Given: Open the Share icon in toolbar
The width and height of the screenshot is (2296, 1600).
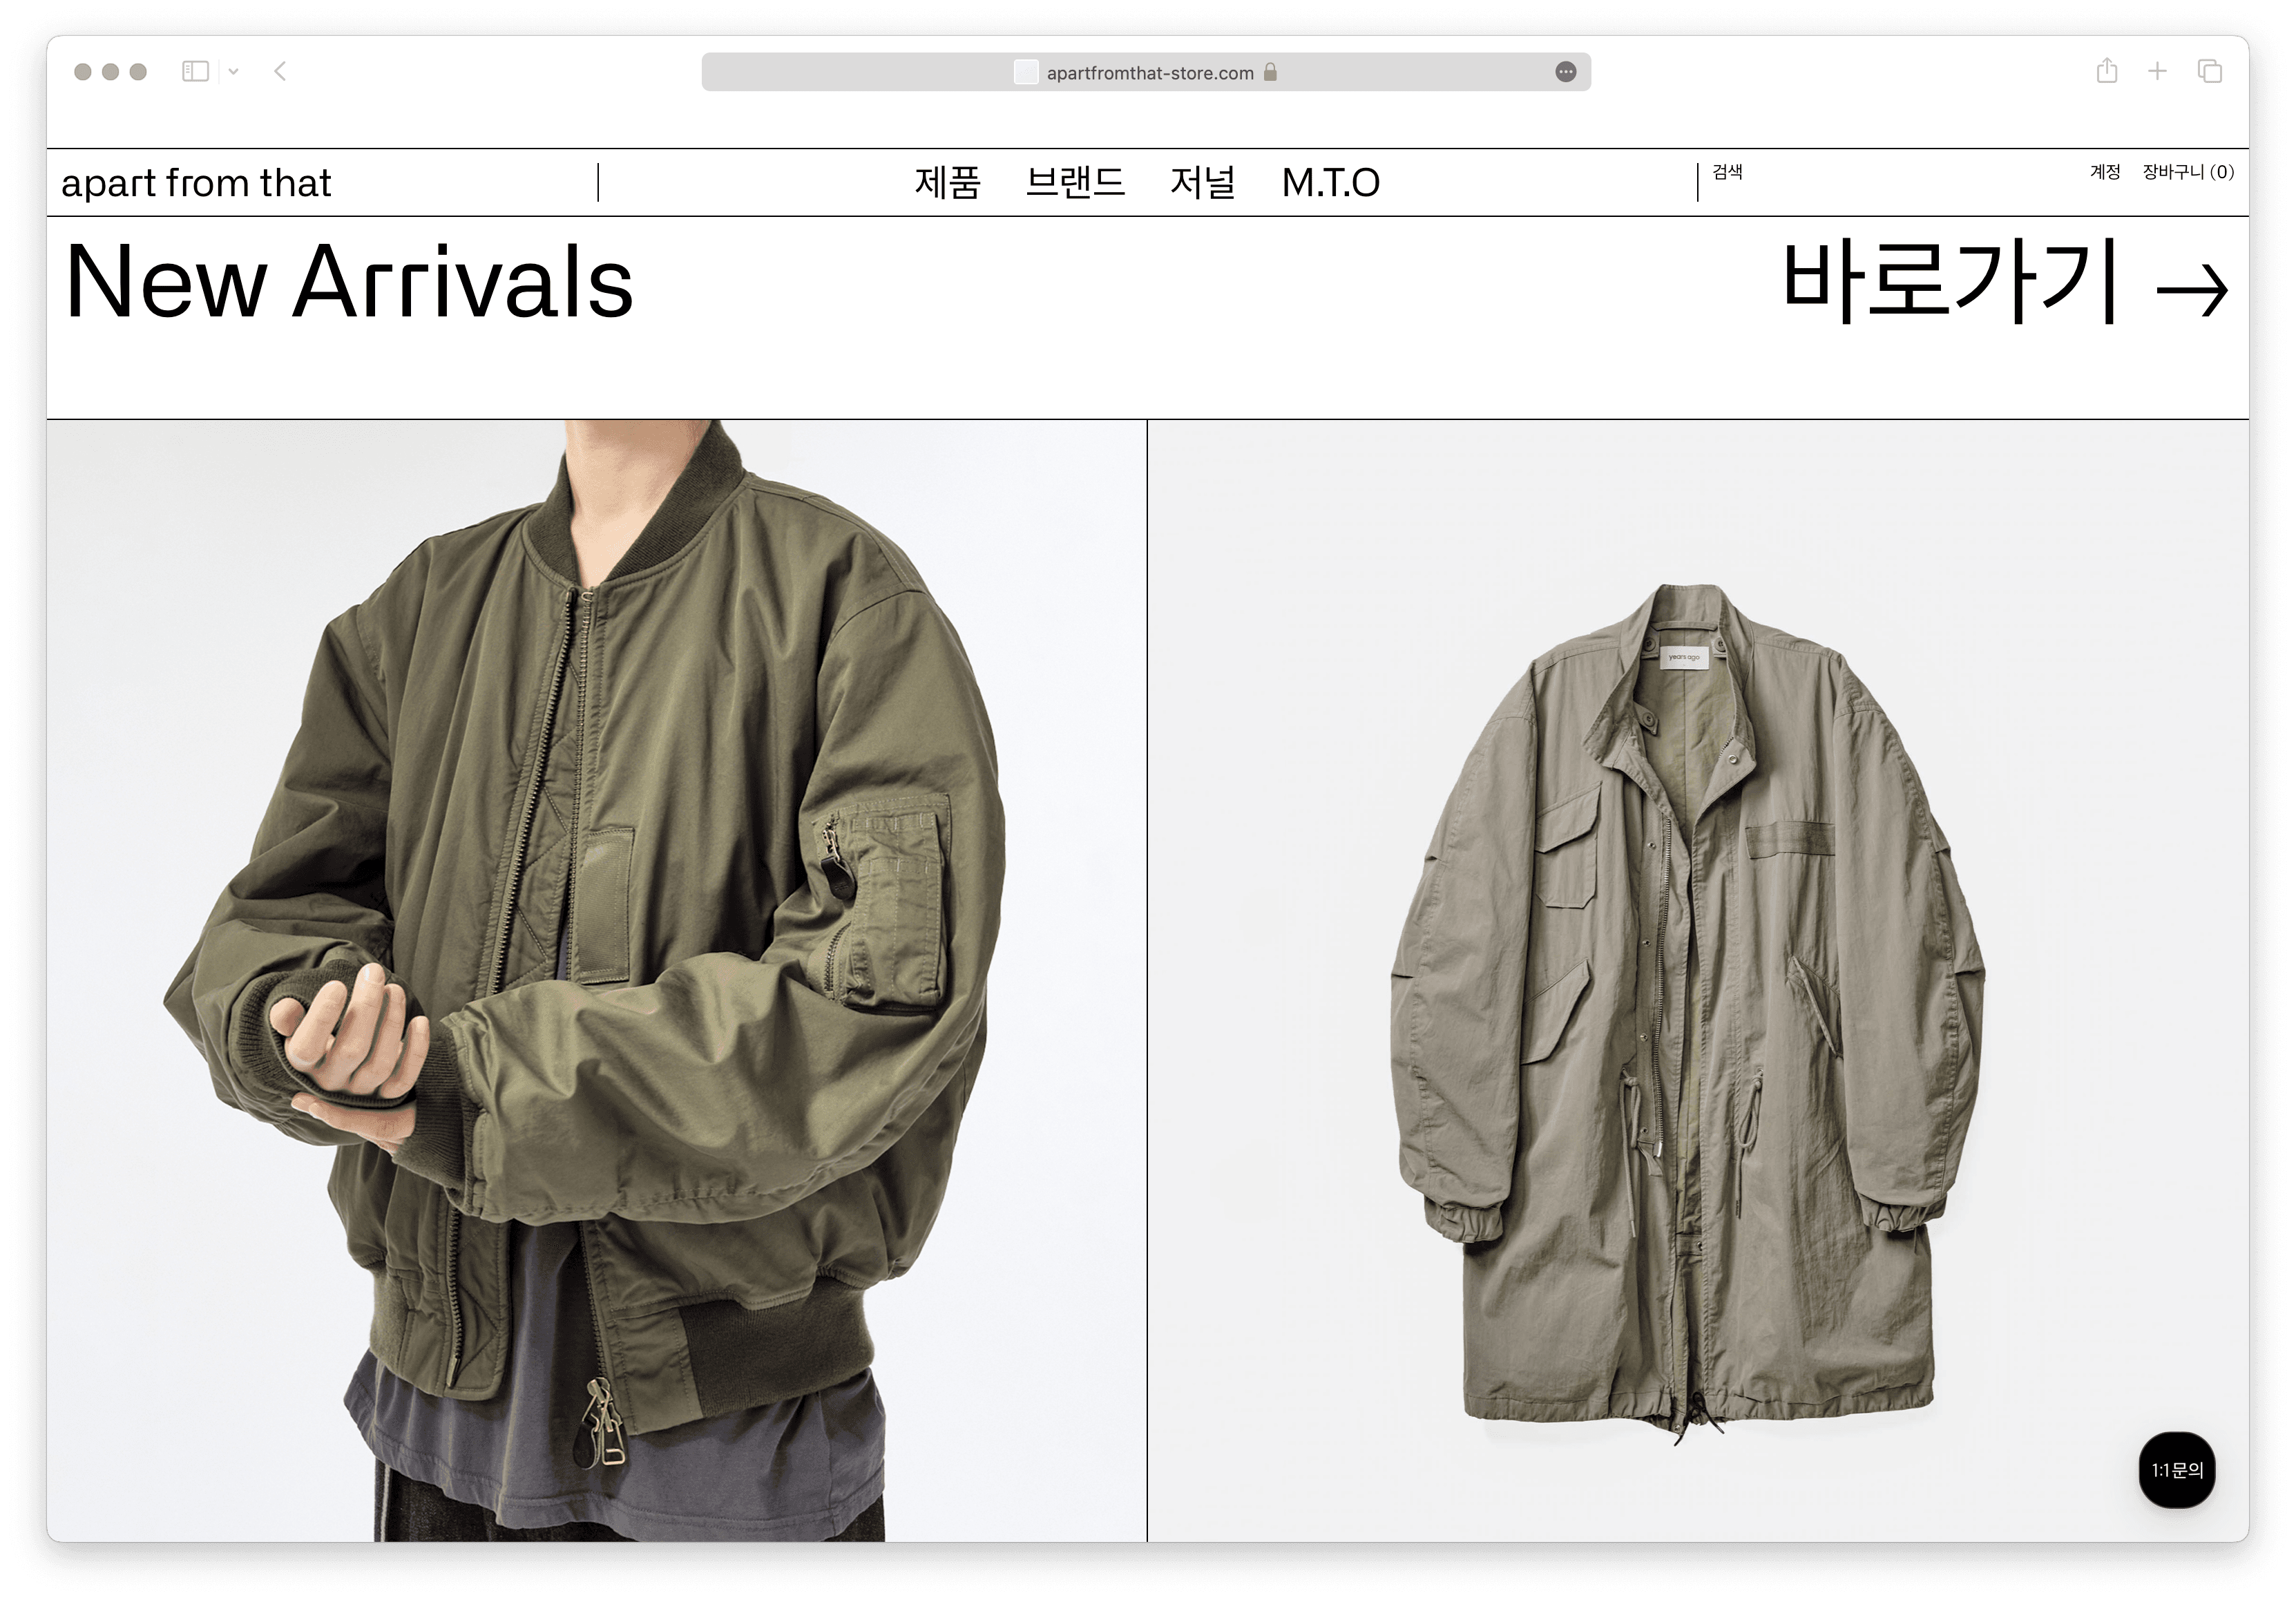Looking at the screenshot, I should tap(2107, 70).
